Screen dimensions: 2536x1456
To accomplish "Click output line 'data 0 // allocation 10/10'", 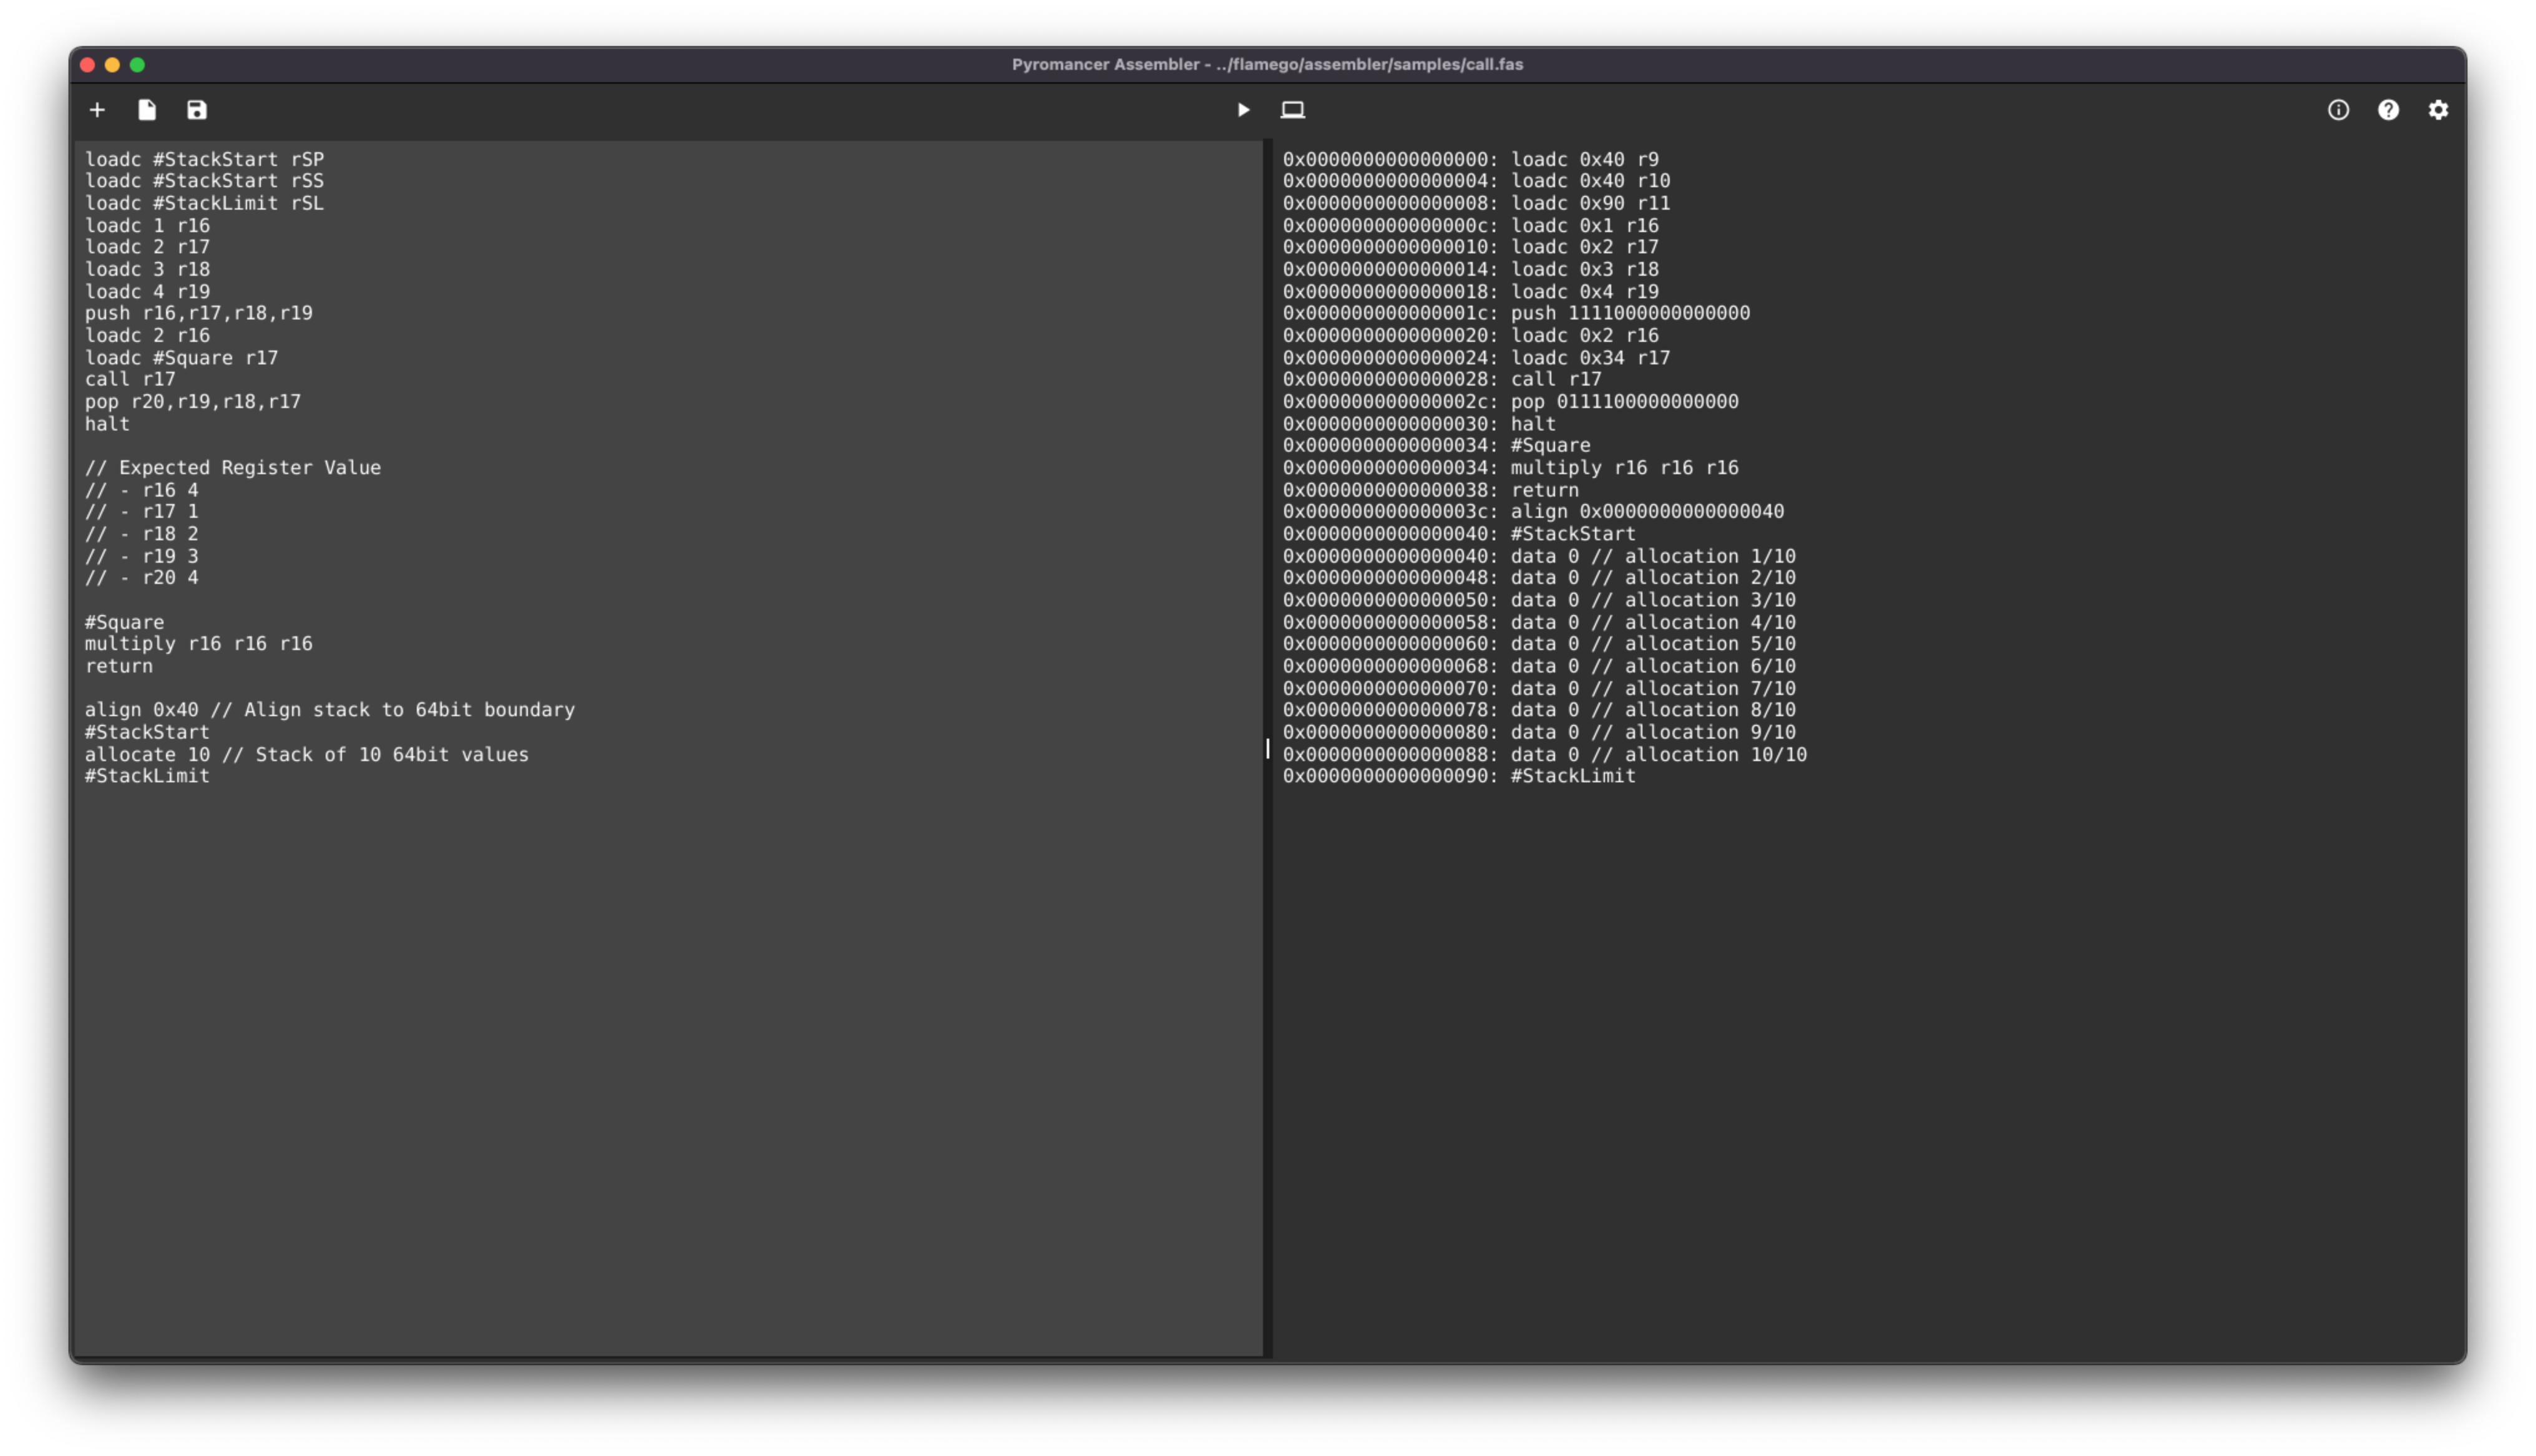I will click(1545, 755).
